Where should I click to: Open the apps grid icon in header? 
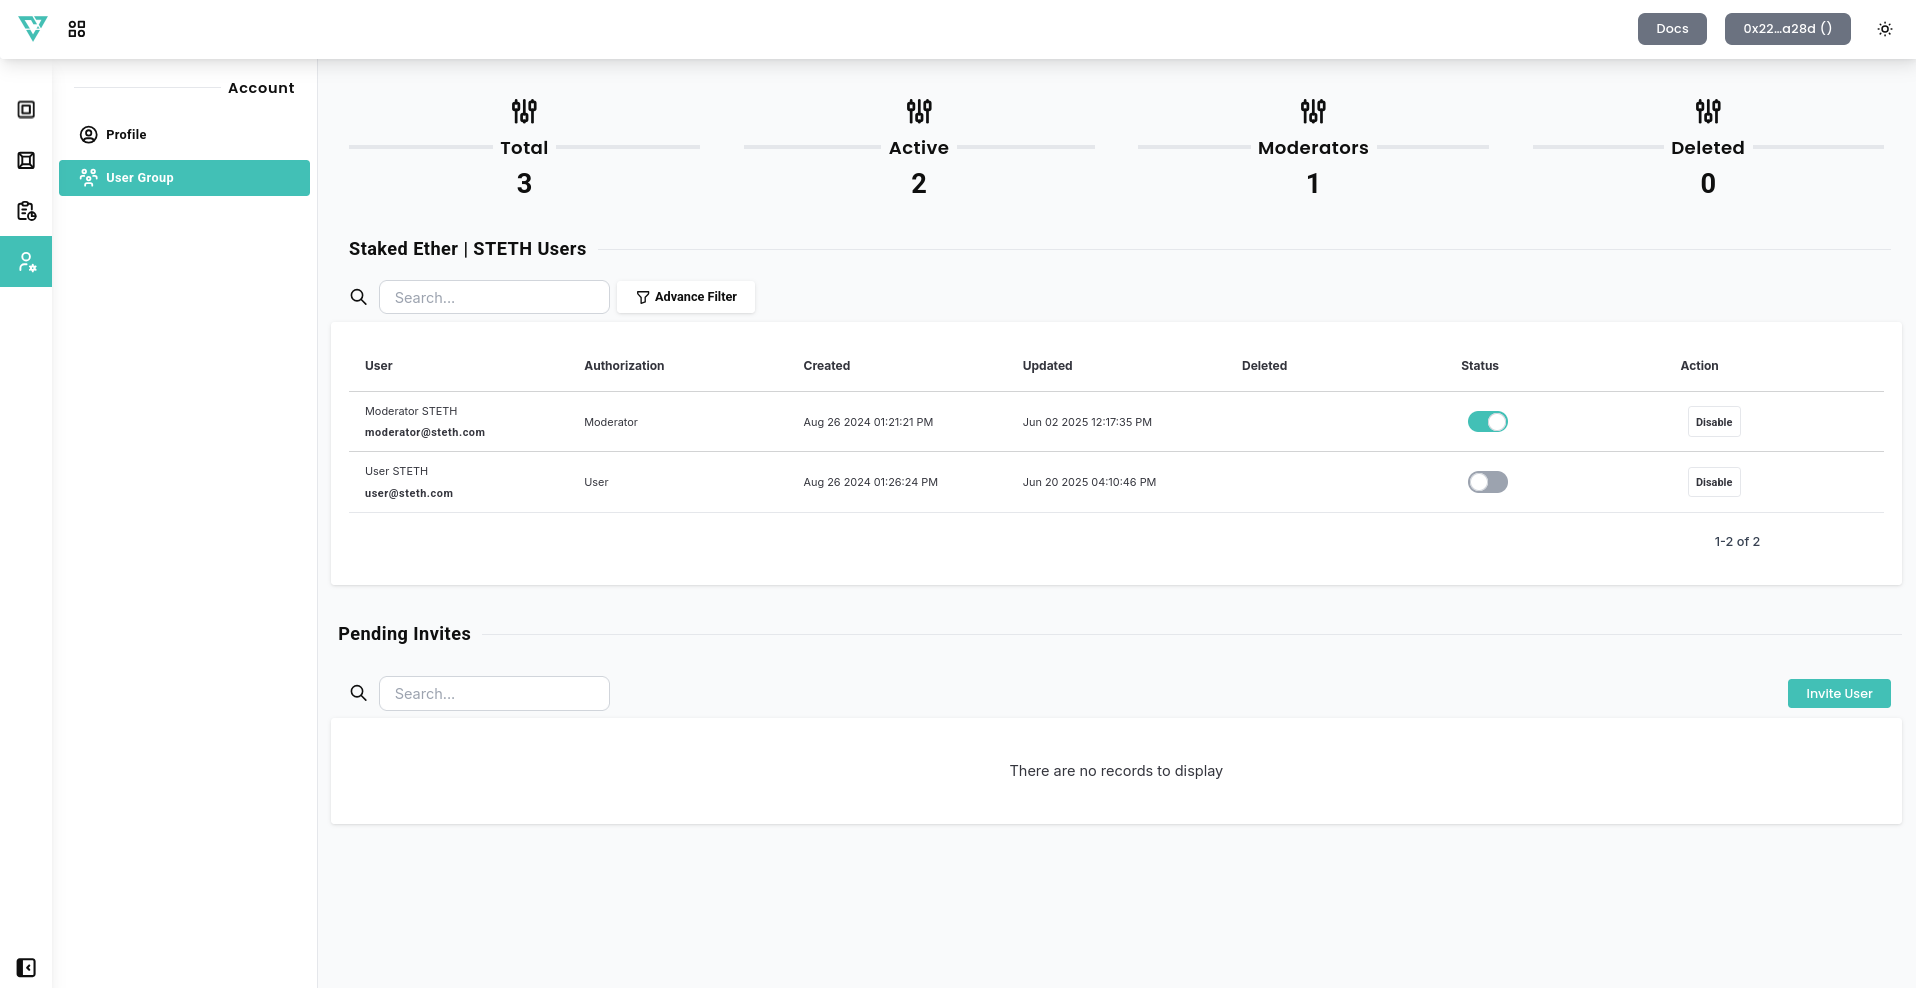pos(77,29)
